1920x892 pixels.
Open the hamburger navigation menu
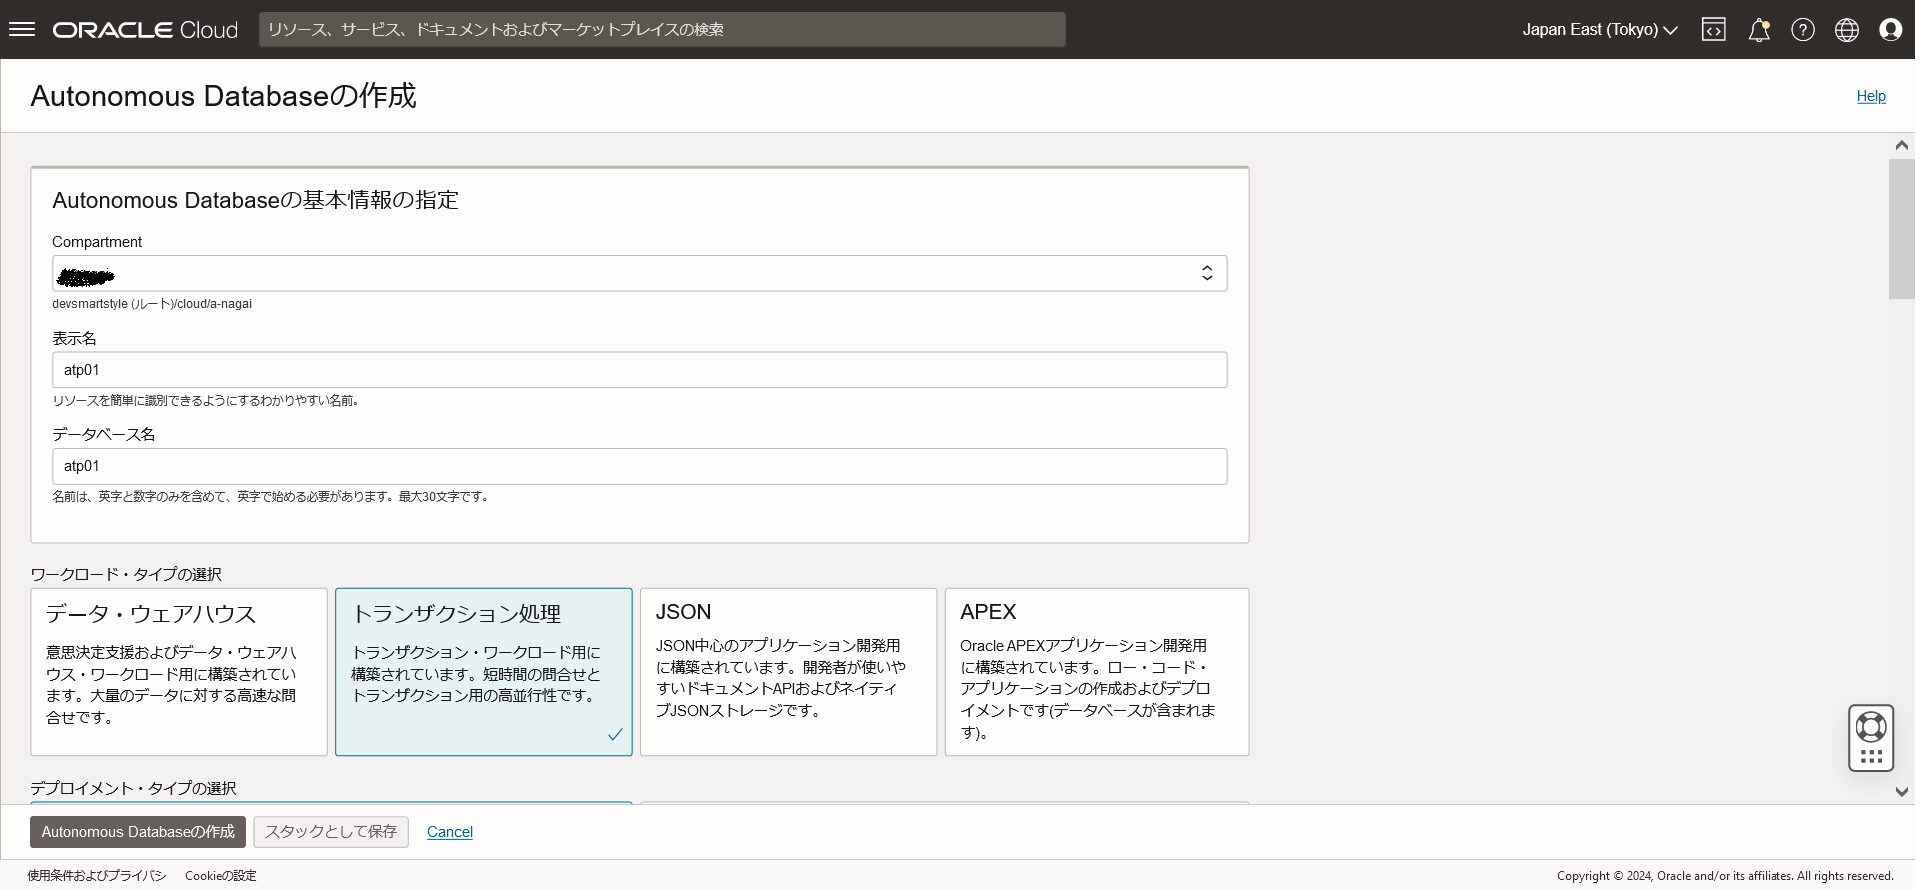[x=22, y=29]
